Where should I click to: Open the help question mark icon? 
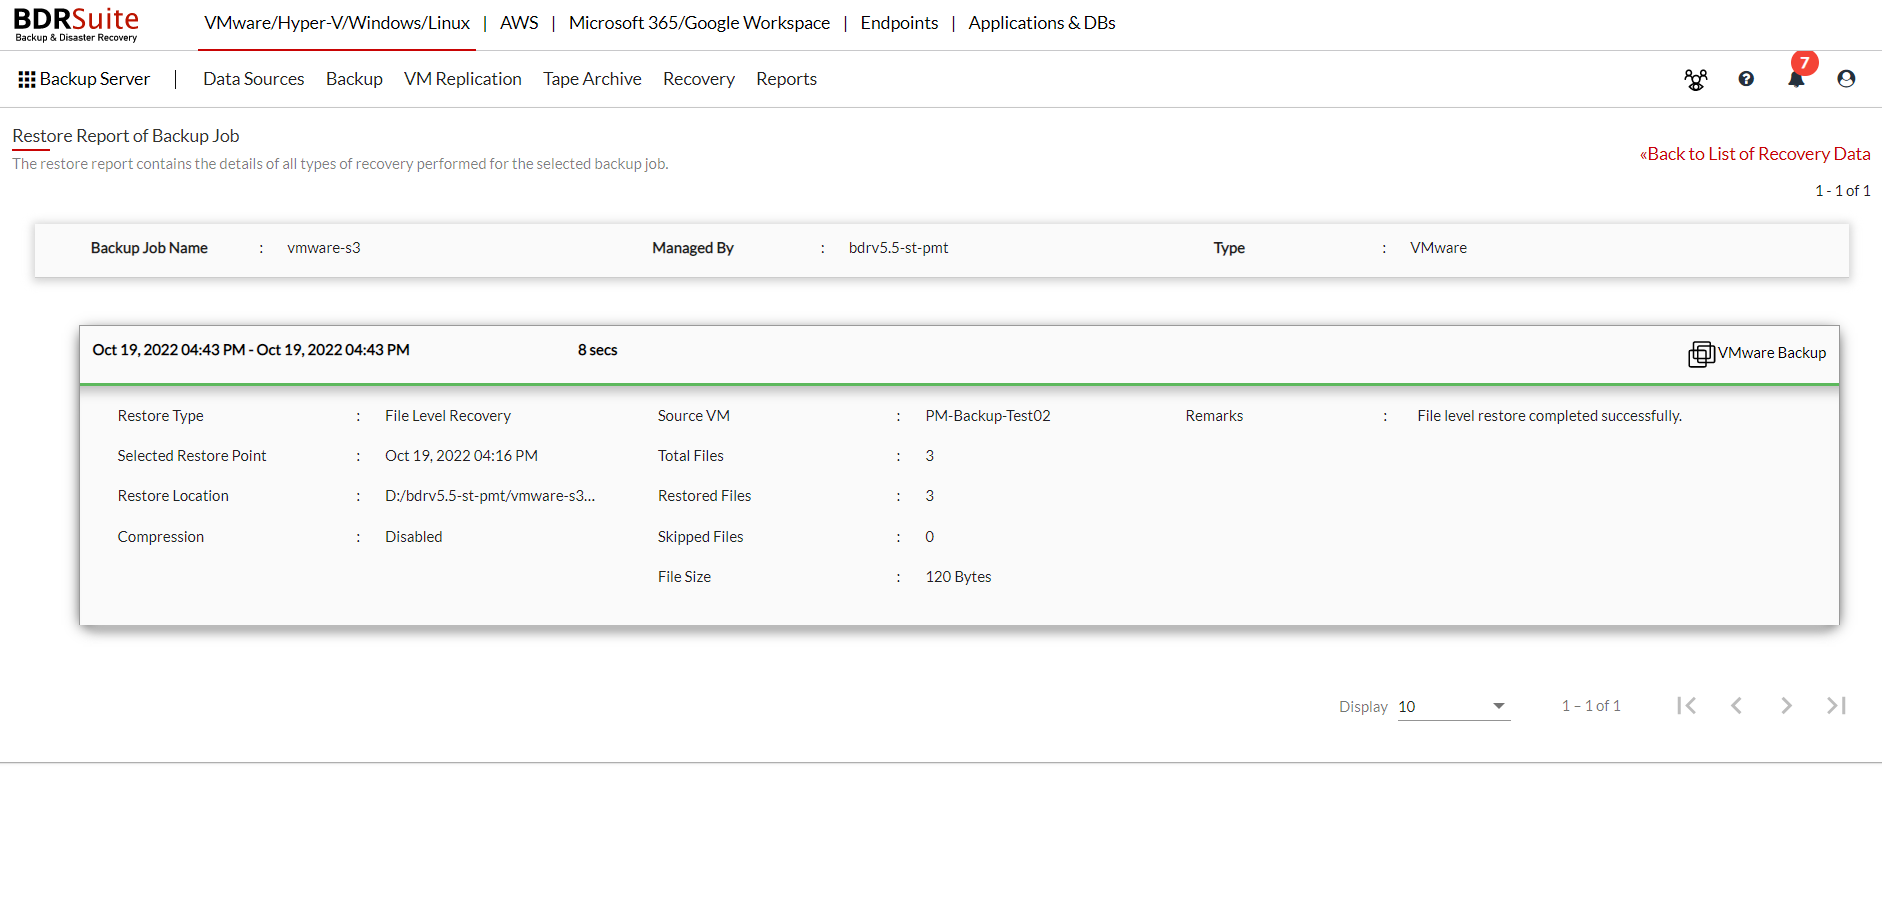pyautogui.click(x=1746, y=79)
